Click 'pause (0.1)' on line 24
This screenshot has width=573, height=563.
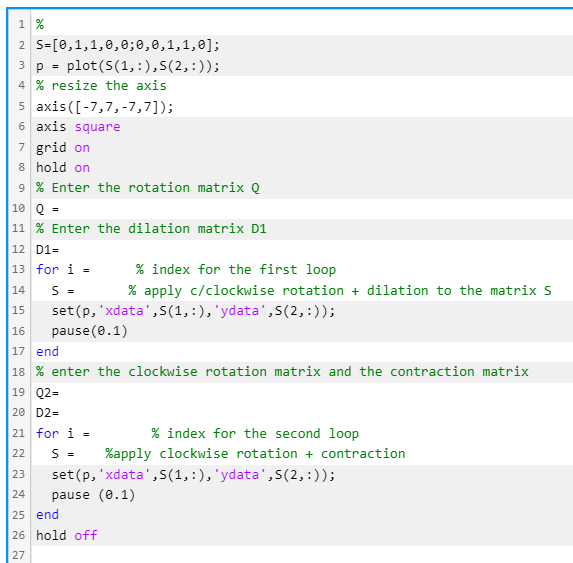tap(93, 495)
